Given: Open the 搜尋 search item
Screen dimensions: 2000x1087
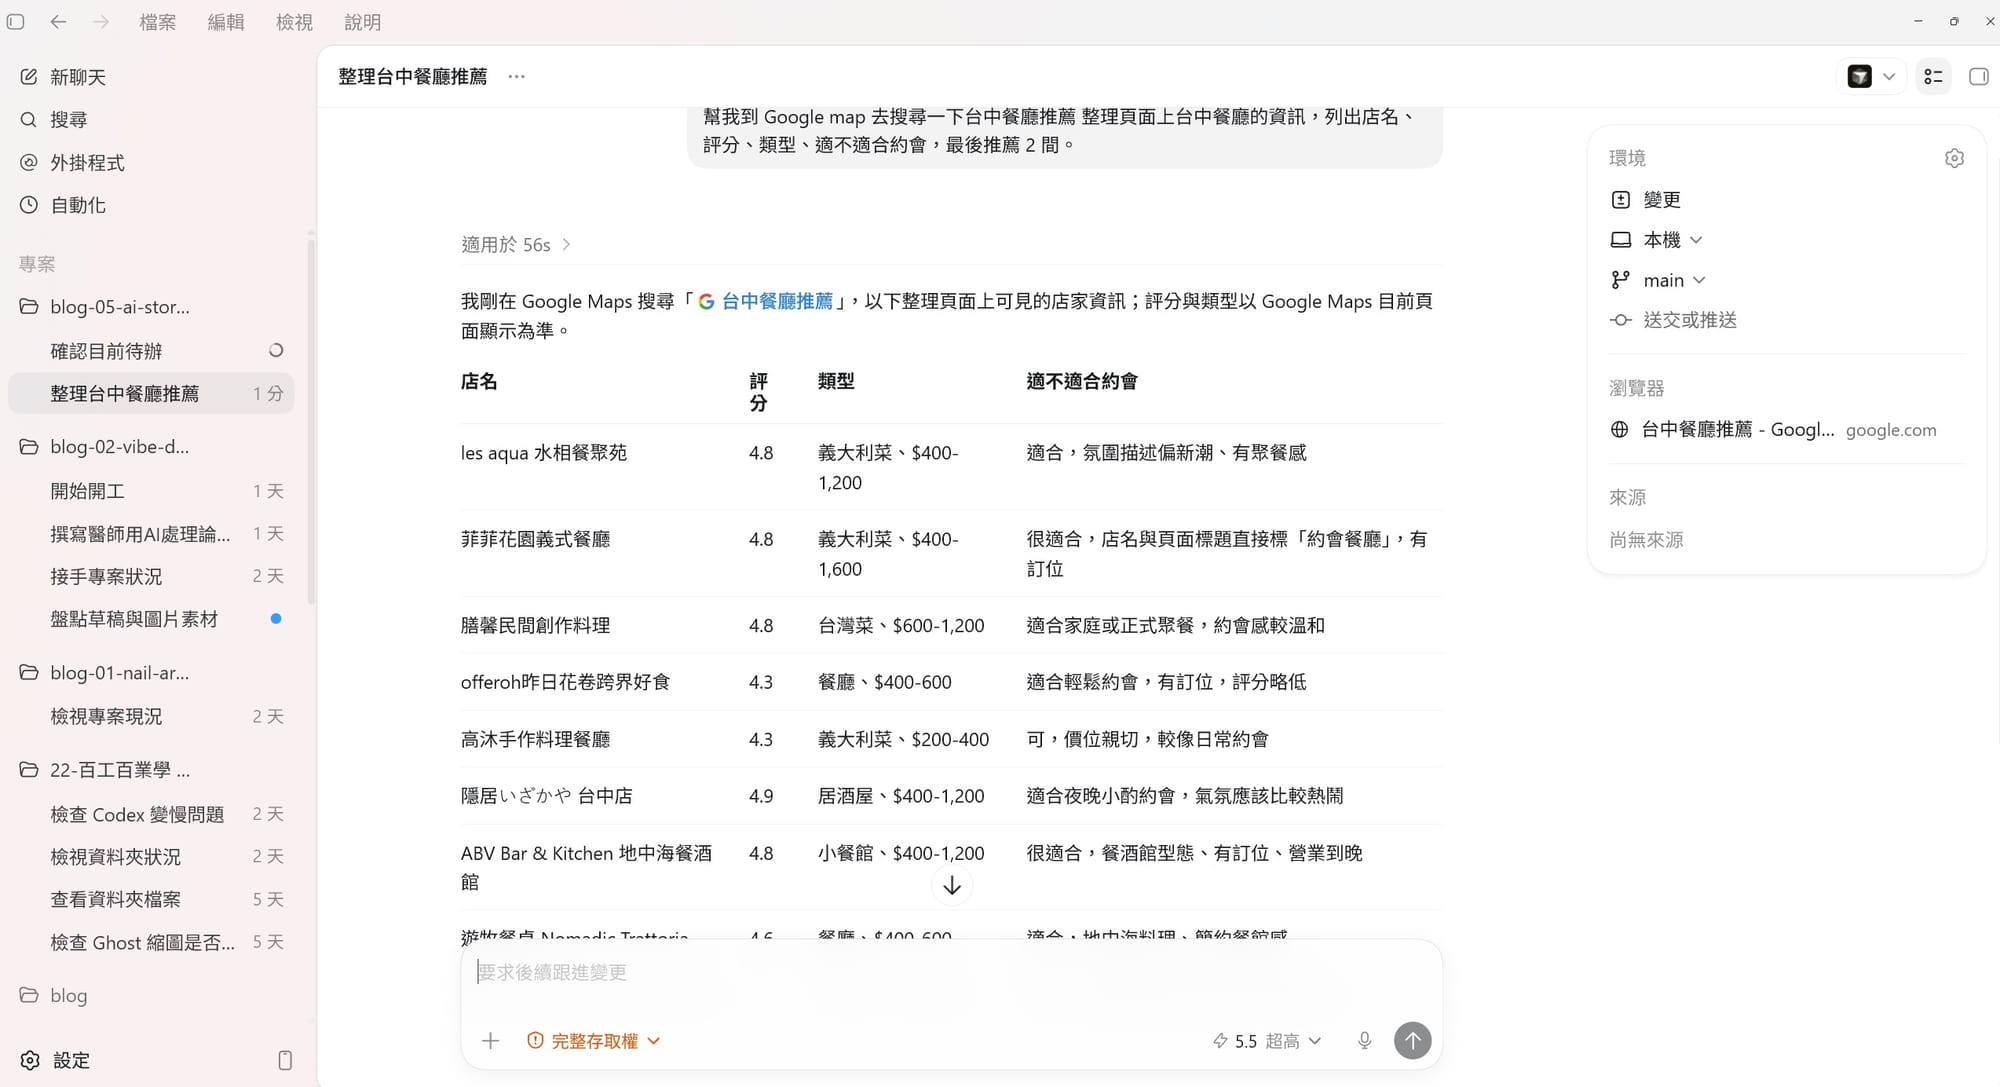Looking at the screenshot, I should 55,120.
